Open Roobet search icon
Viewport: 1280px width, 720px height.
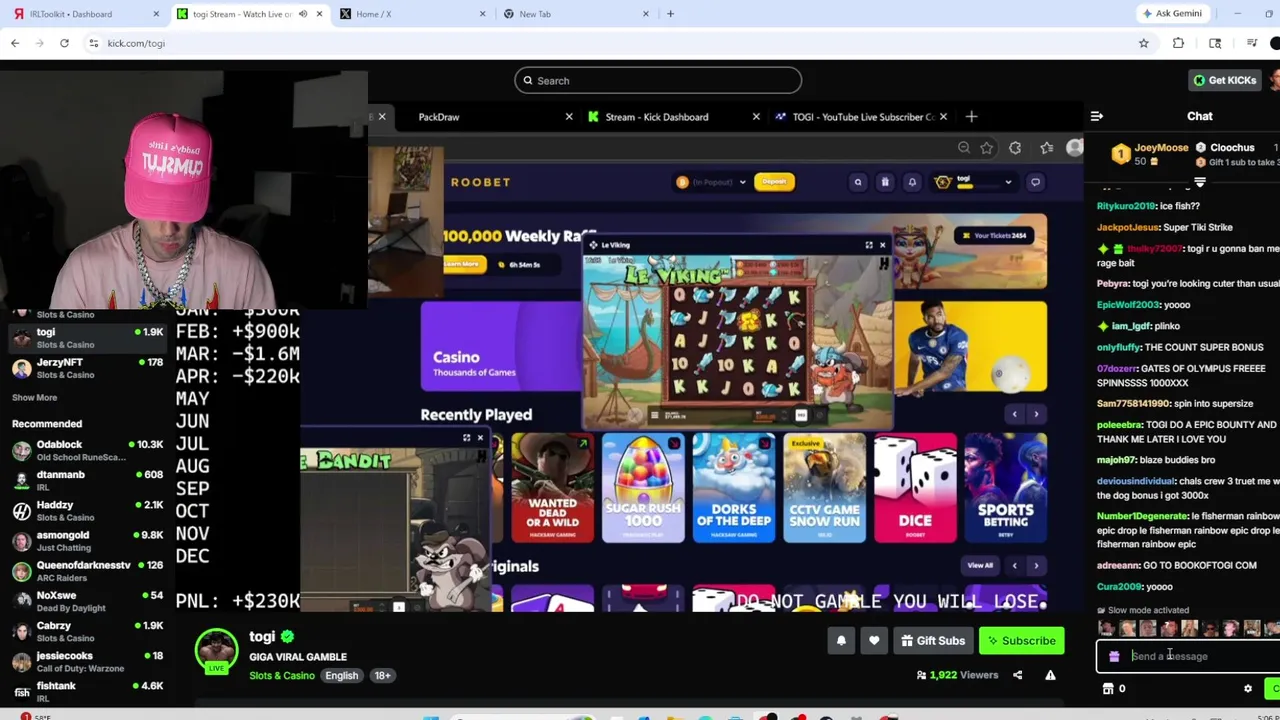(x=858, y=182)
